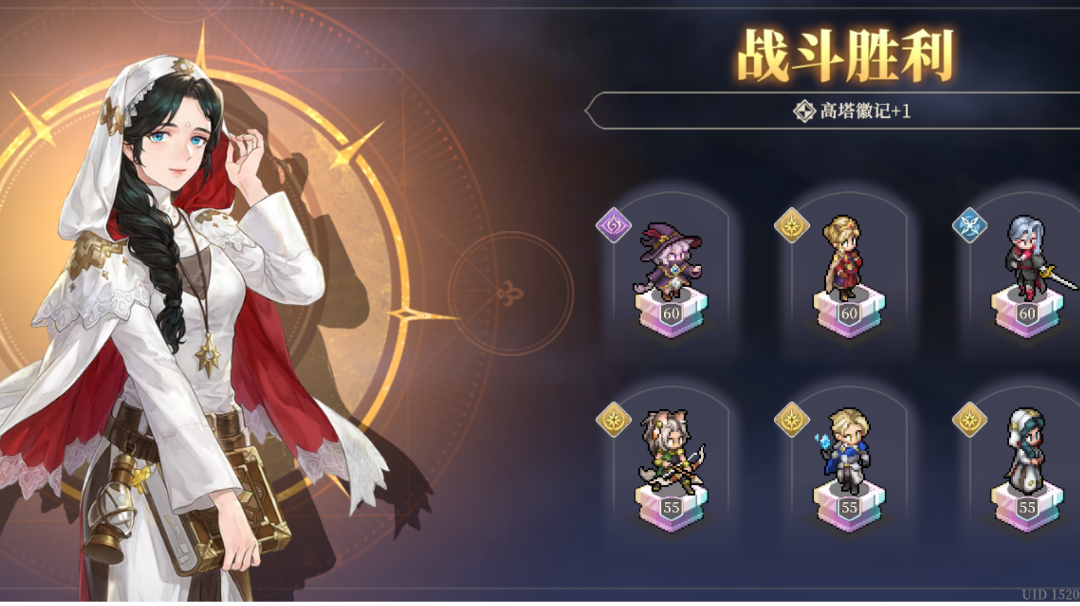Click gold star icon beside white-hooded healer
1080x606 pixels.
click(970, 419)
